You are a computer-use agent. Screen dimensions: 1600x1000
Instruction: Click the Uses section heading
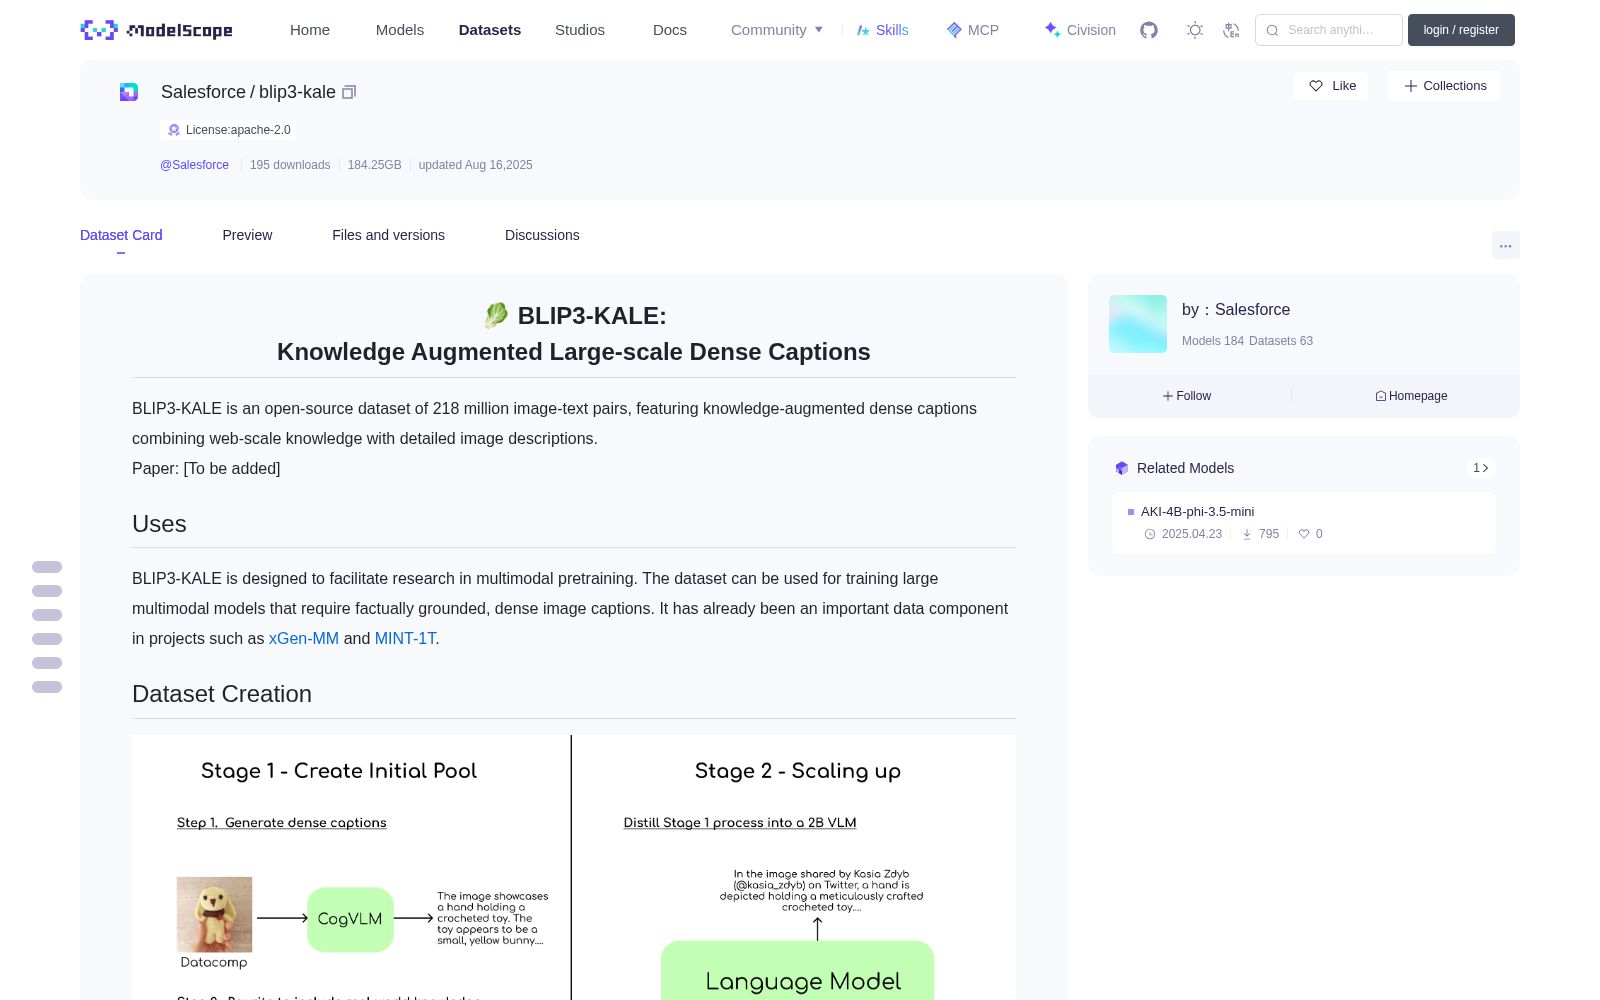(159, 524)
